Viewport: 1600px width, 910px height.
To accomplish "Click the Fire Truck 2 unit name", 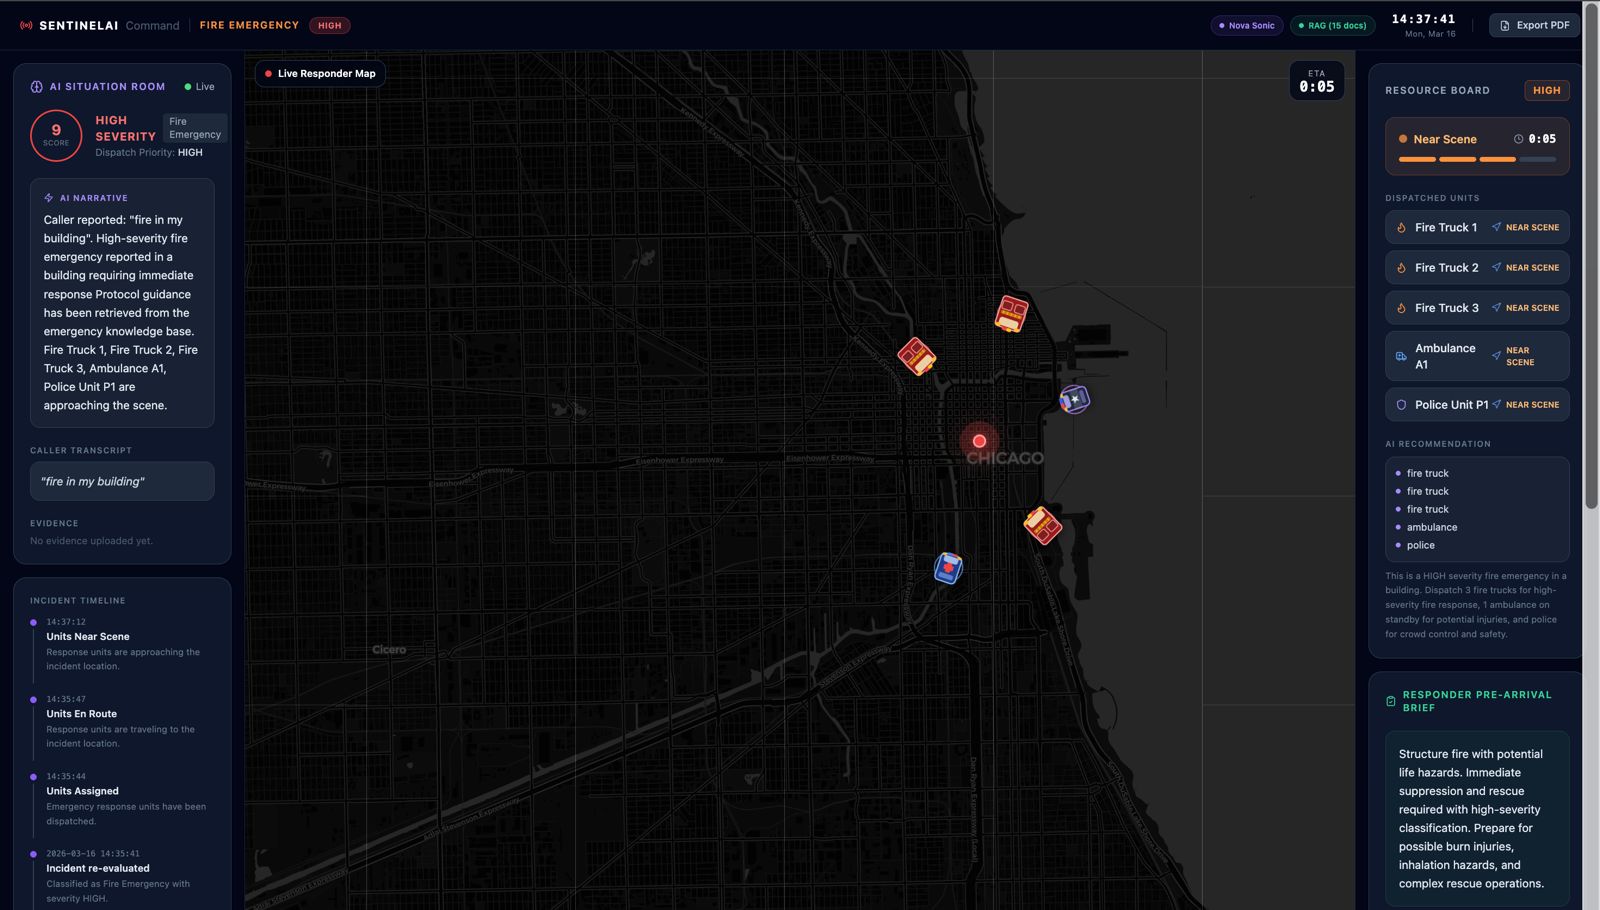I will pyautogui.click(x=1446, y=268).
